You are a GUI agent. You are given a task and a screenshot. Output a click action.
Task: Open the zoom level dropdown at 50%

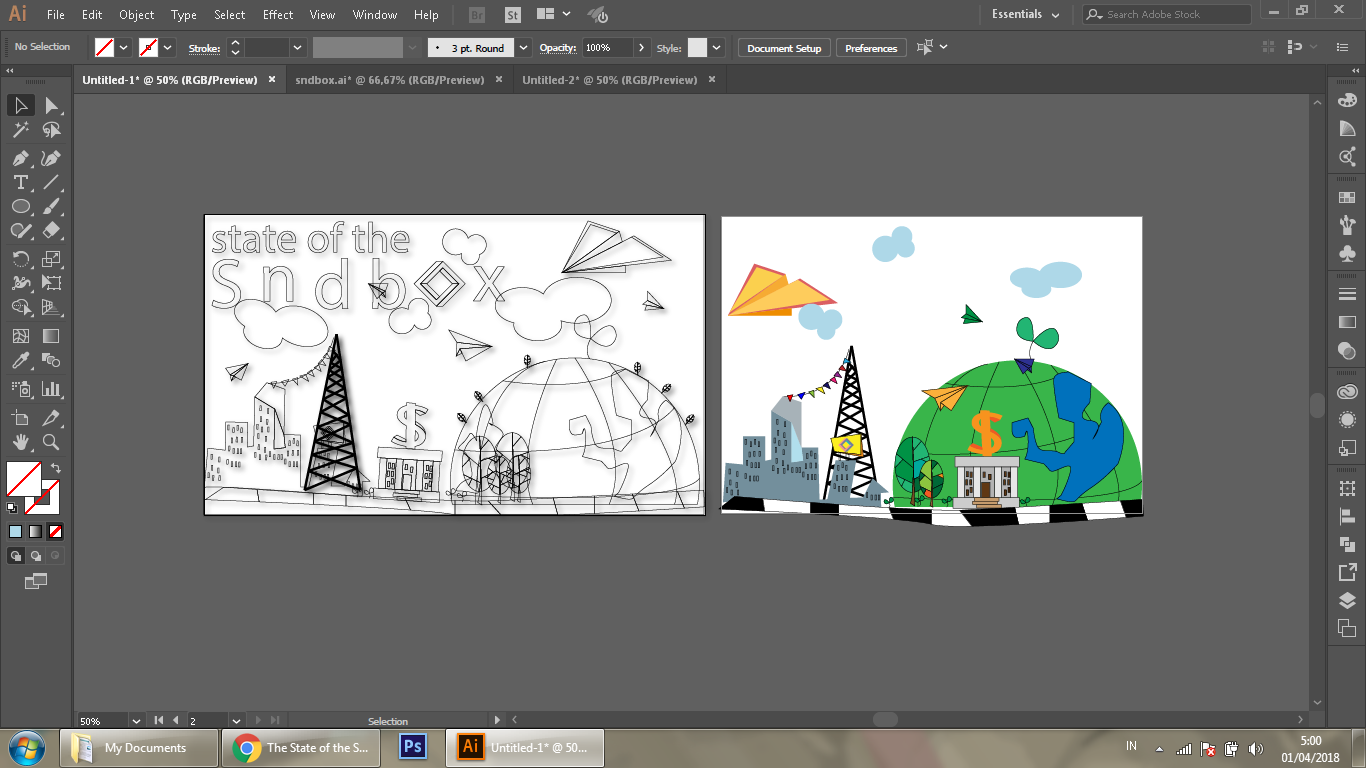pos(136,720)
